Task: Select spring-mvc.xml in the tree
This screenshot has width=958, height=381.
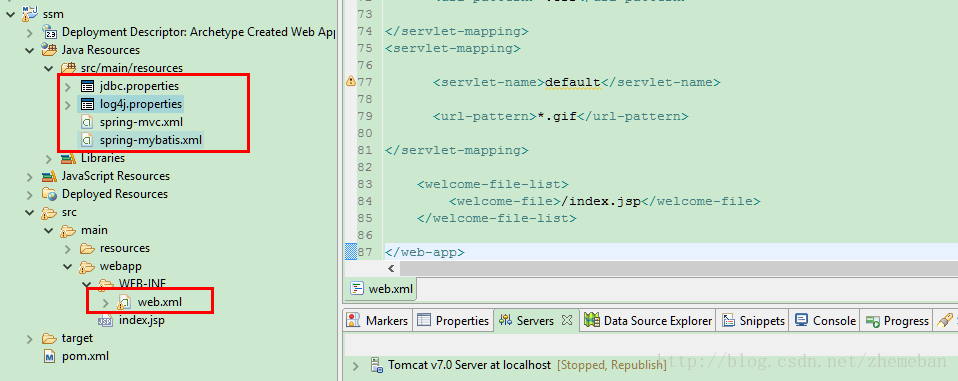Action: [141, 122]
